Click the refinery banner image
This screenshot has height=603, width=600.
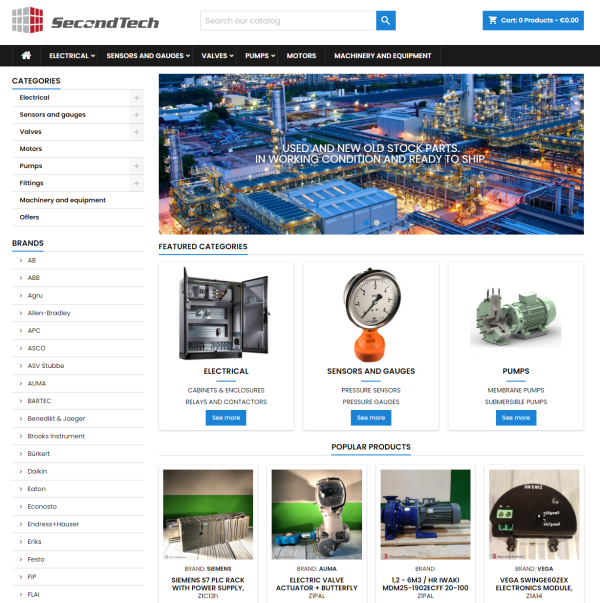click(371, 154)
